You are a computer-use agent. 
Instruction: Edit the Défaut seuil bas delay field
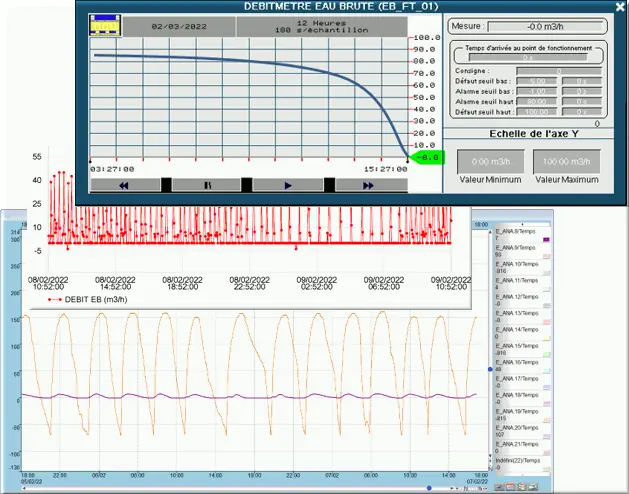pos(582,81)
